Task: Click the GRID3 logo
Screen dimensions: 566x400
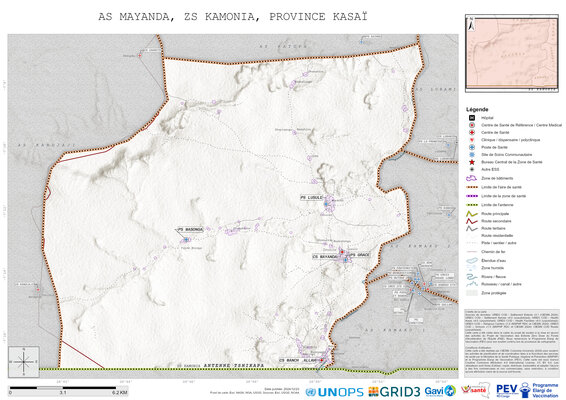Action: click(x=394, y=392)
